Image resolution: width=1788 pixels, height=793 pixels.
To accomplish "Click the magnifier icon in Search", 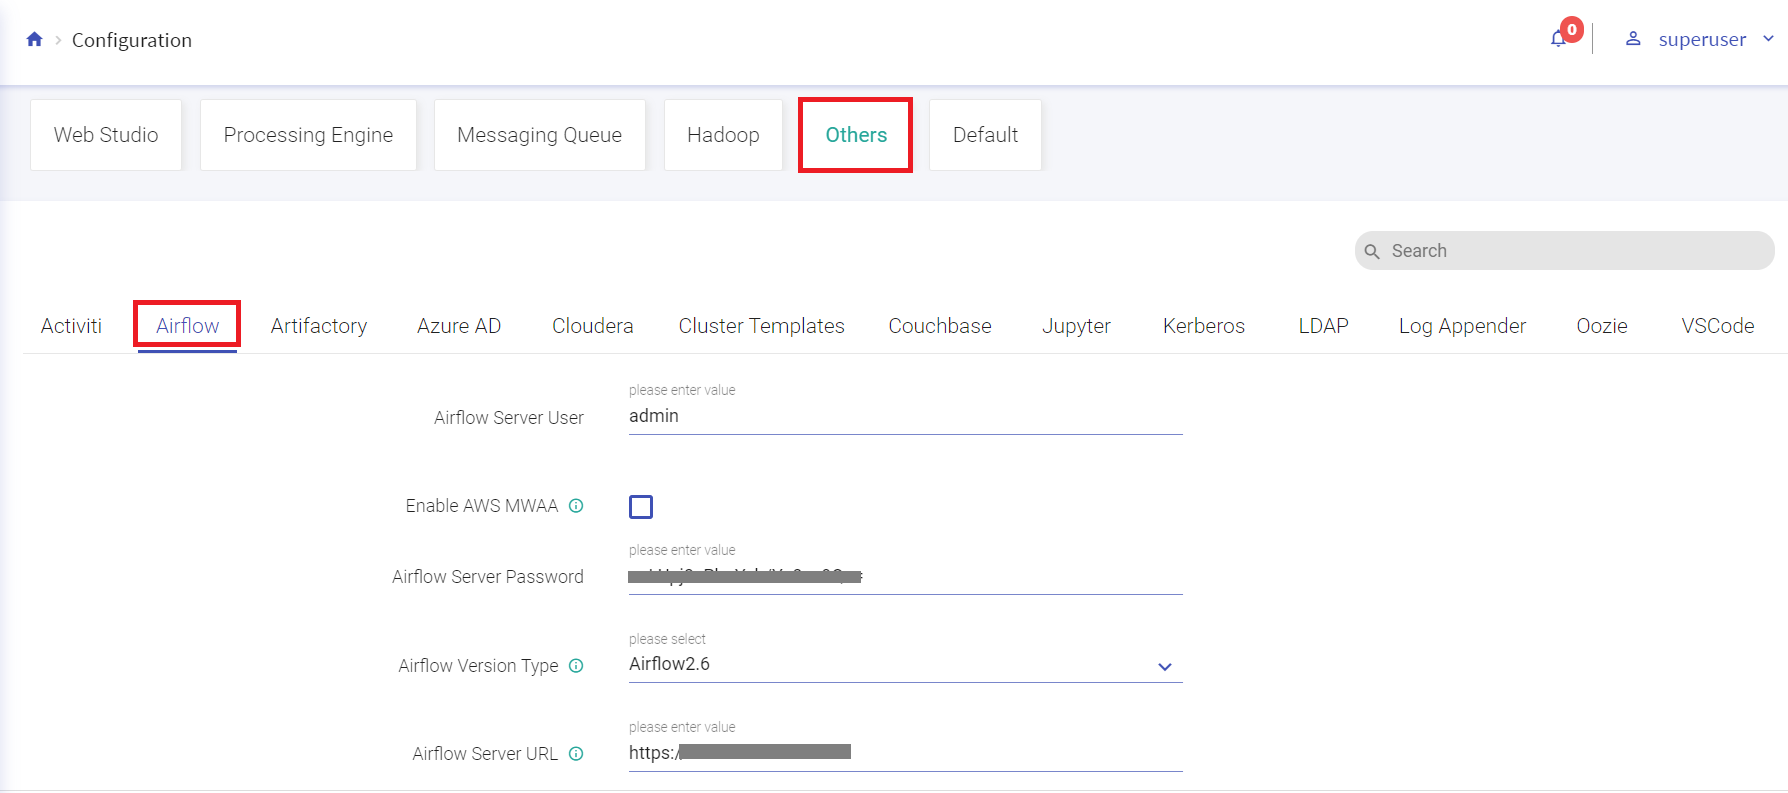I will [1372, 251].
